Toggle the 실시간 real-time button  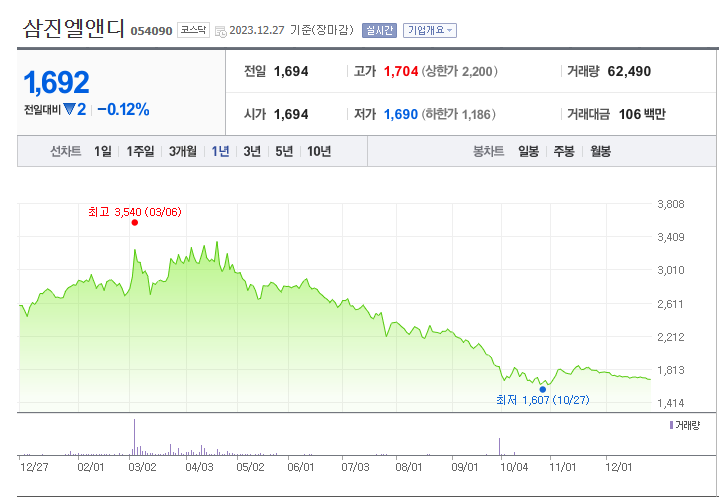[x=379, y=31]
